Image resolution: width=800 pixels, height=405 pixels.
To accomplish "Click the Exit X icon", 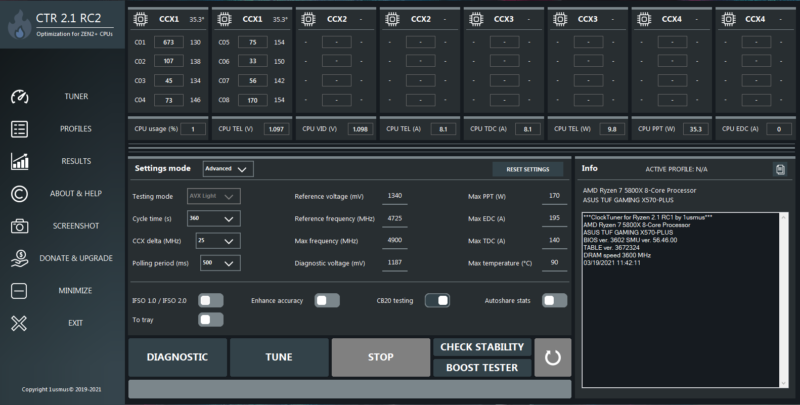I will (19, 323).
